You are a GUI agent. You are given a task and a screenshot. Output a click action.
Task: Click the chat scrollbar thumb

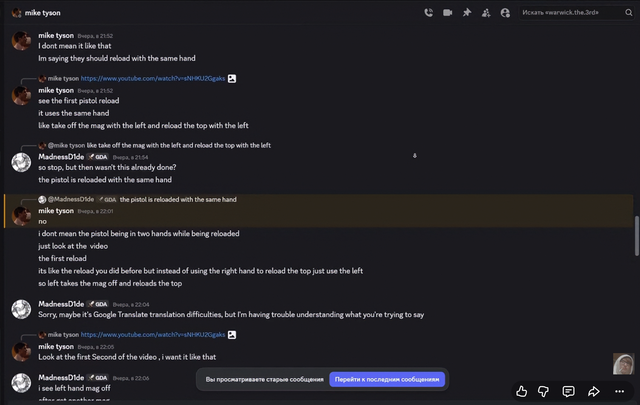(636, 236)
